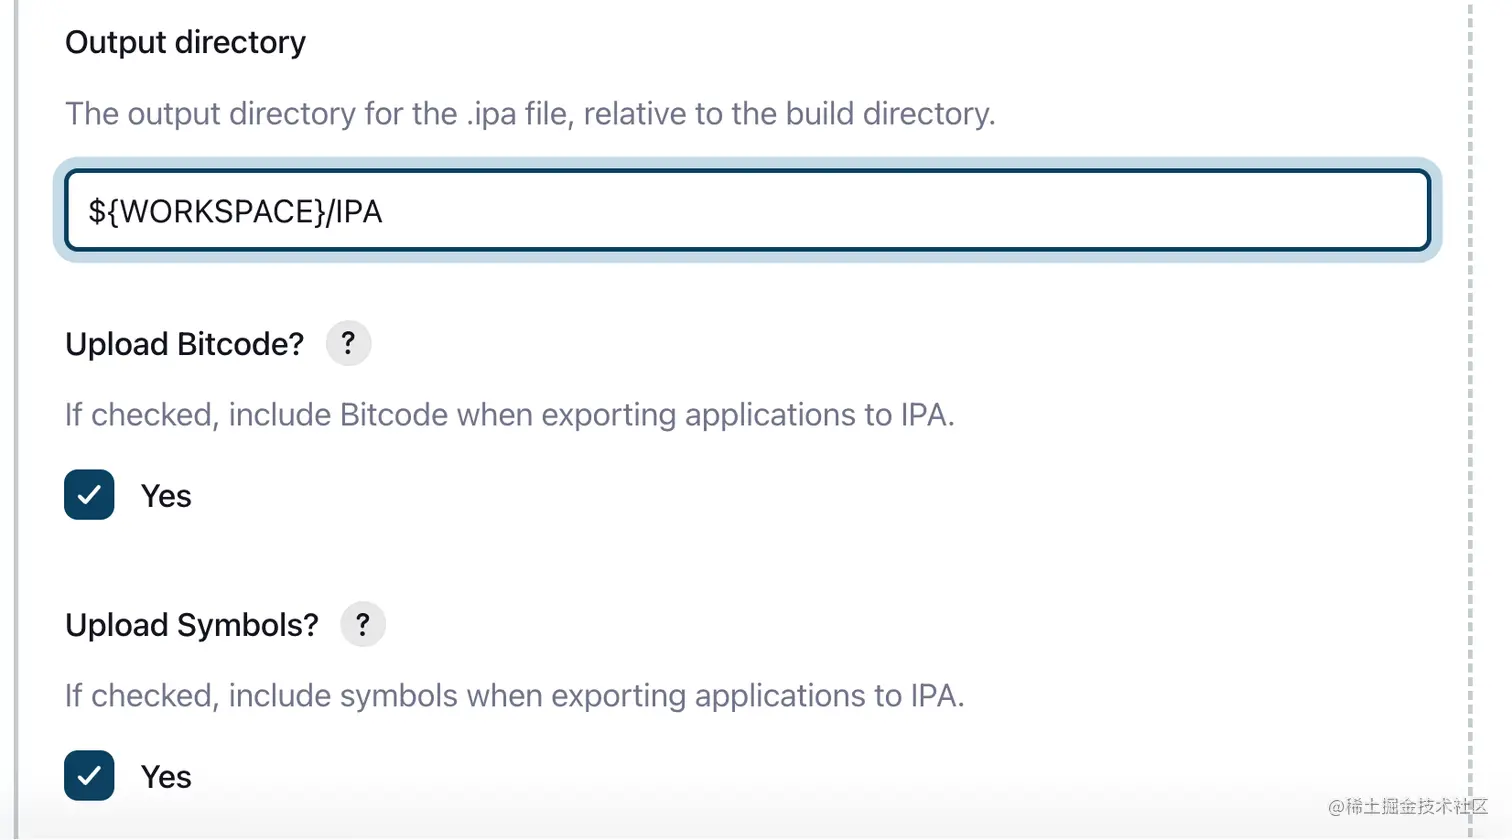Open help for Upload Bitcode
This screenshot has width=1512, height=840.
[348, 343]
